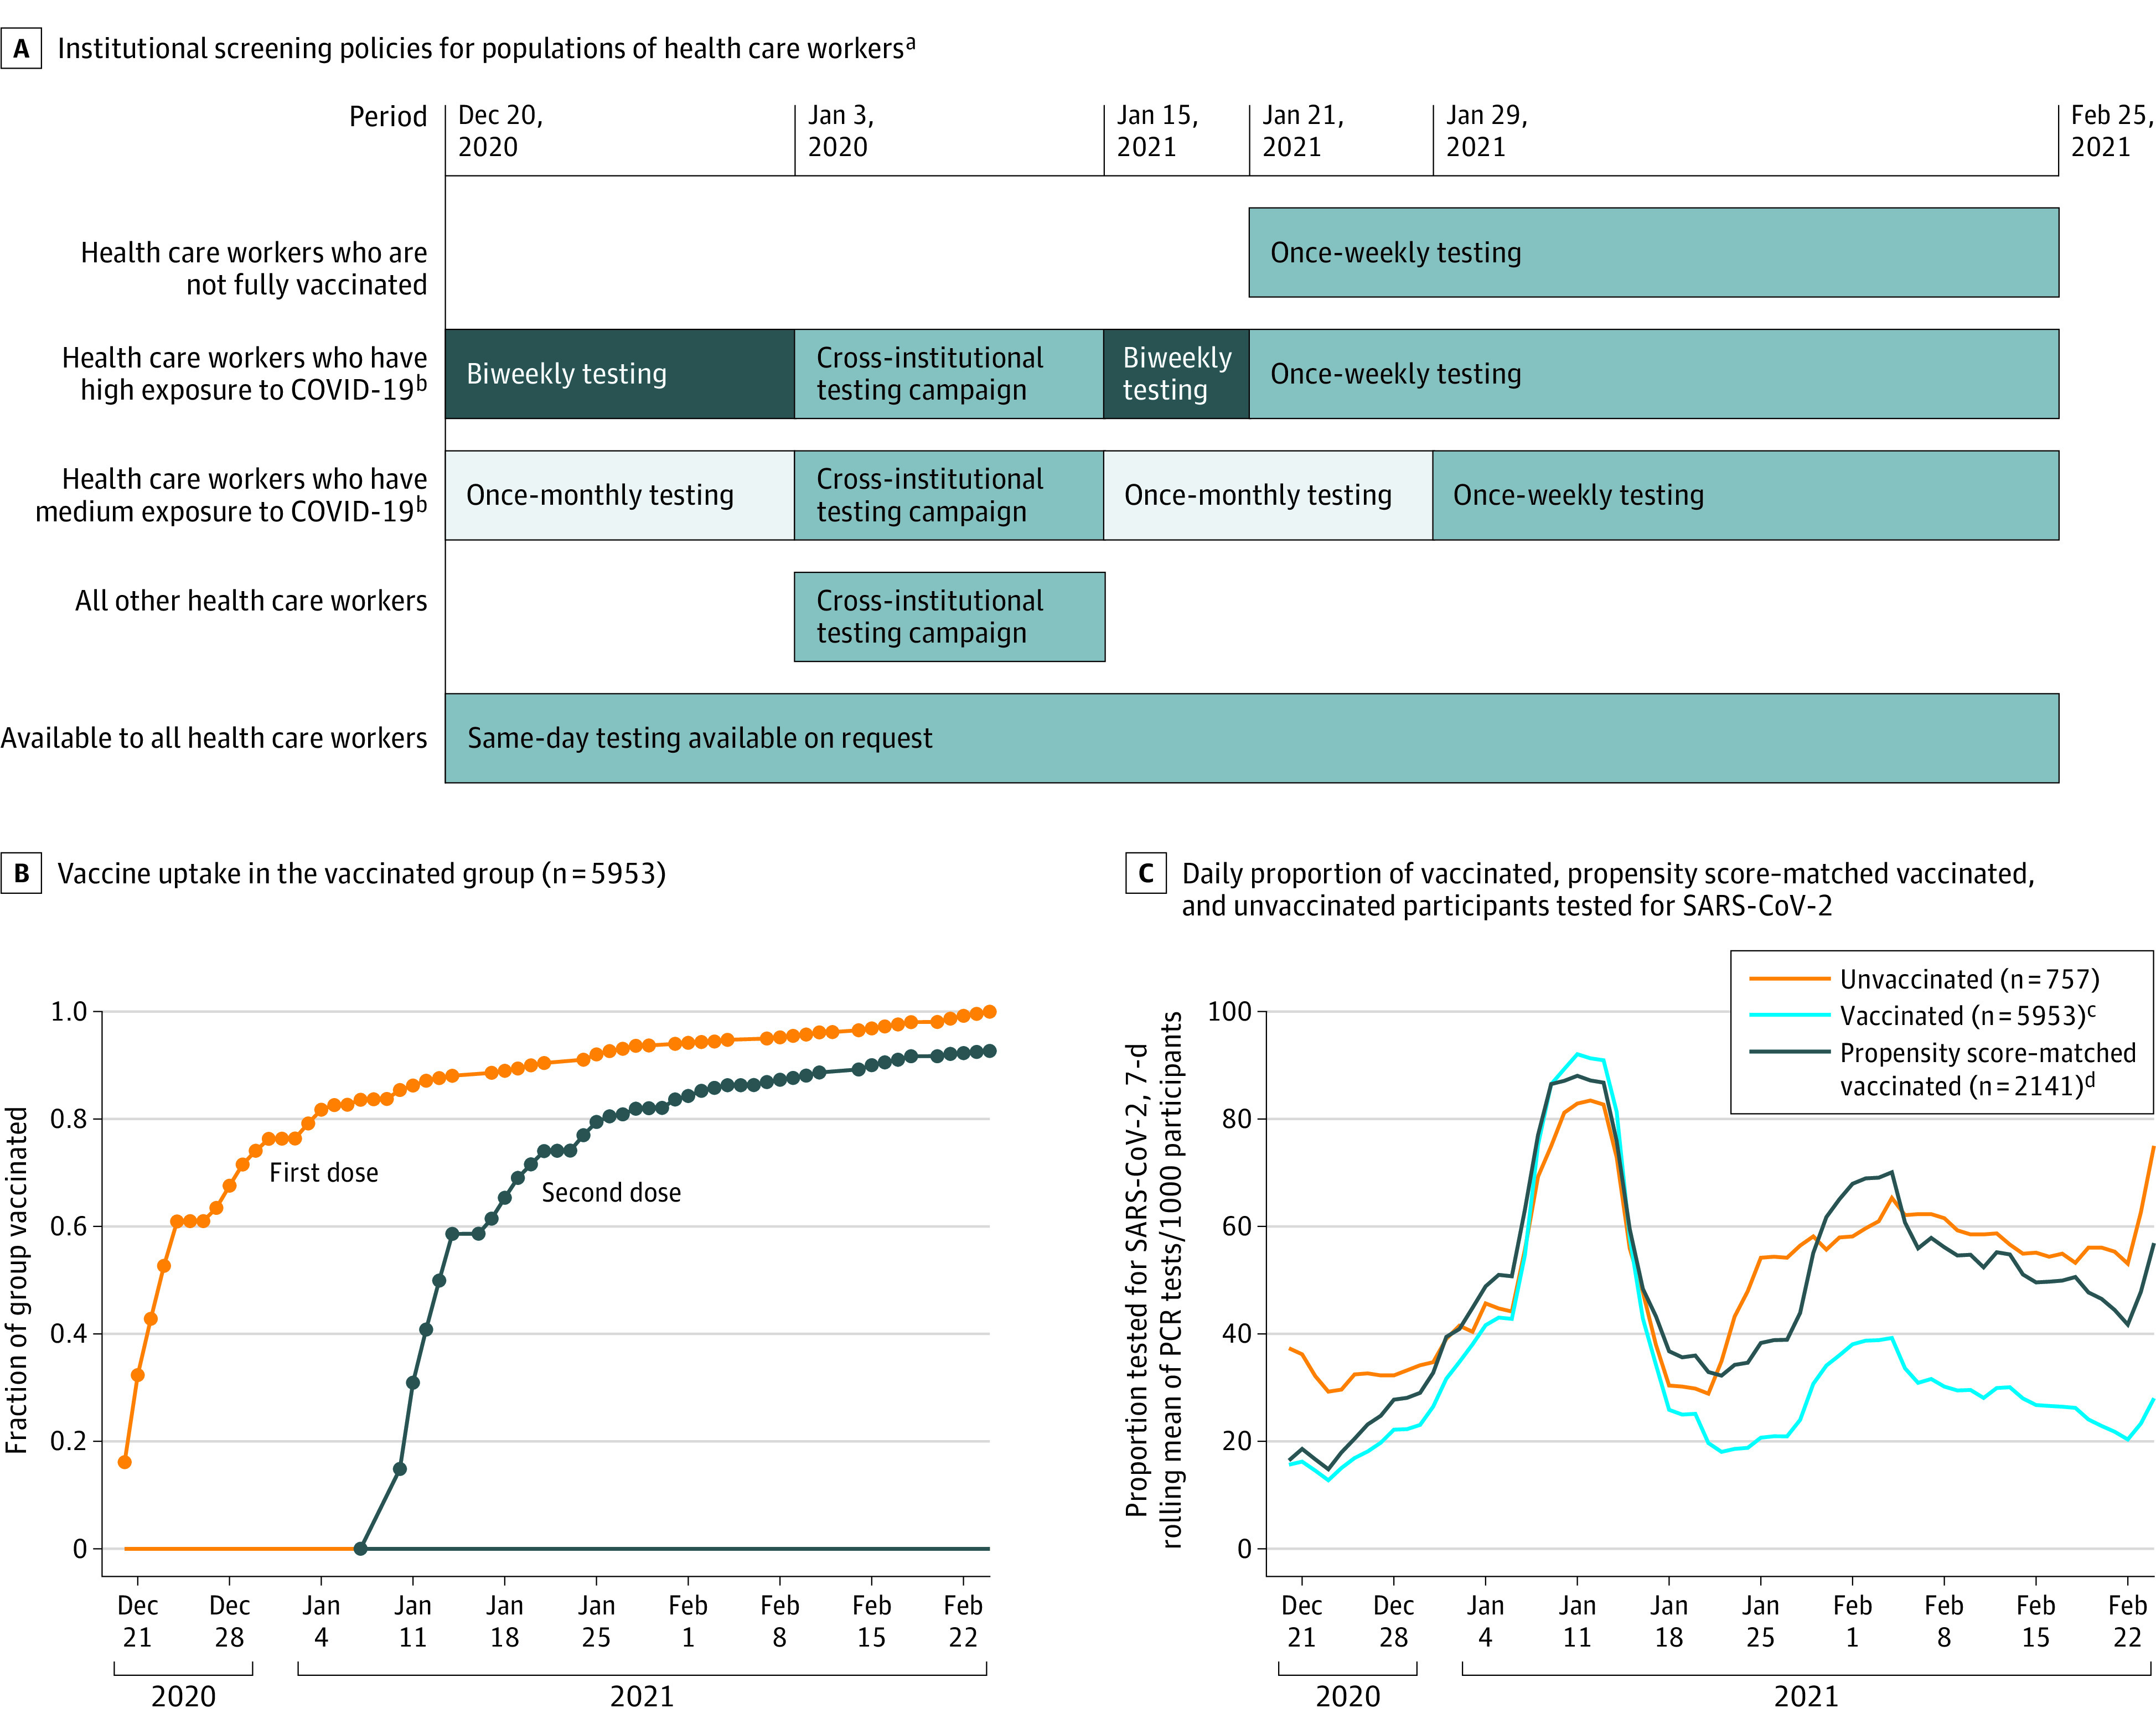Click the 2021 year bracket label under panel C
2156x1734 pixels.
tap(1806, 1696)
